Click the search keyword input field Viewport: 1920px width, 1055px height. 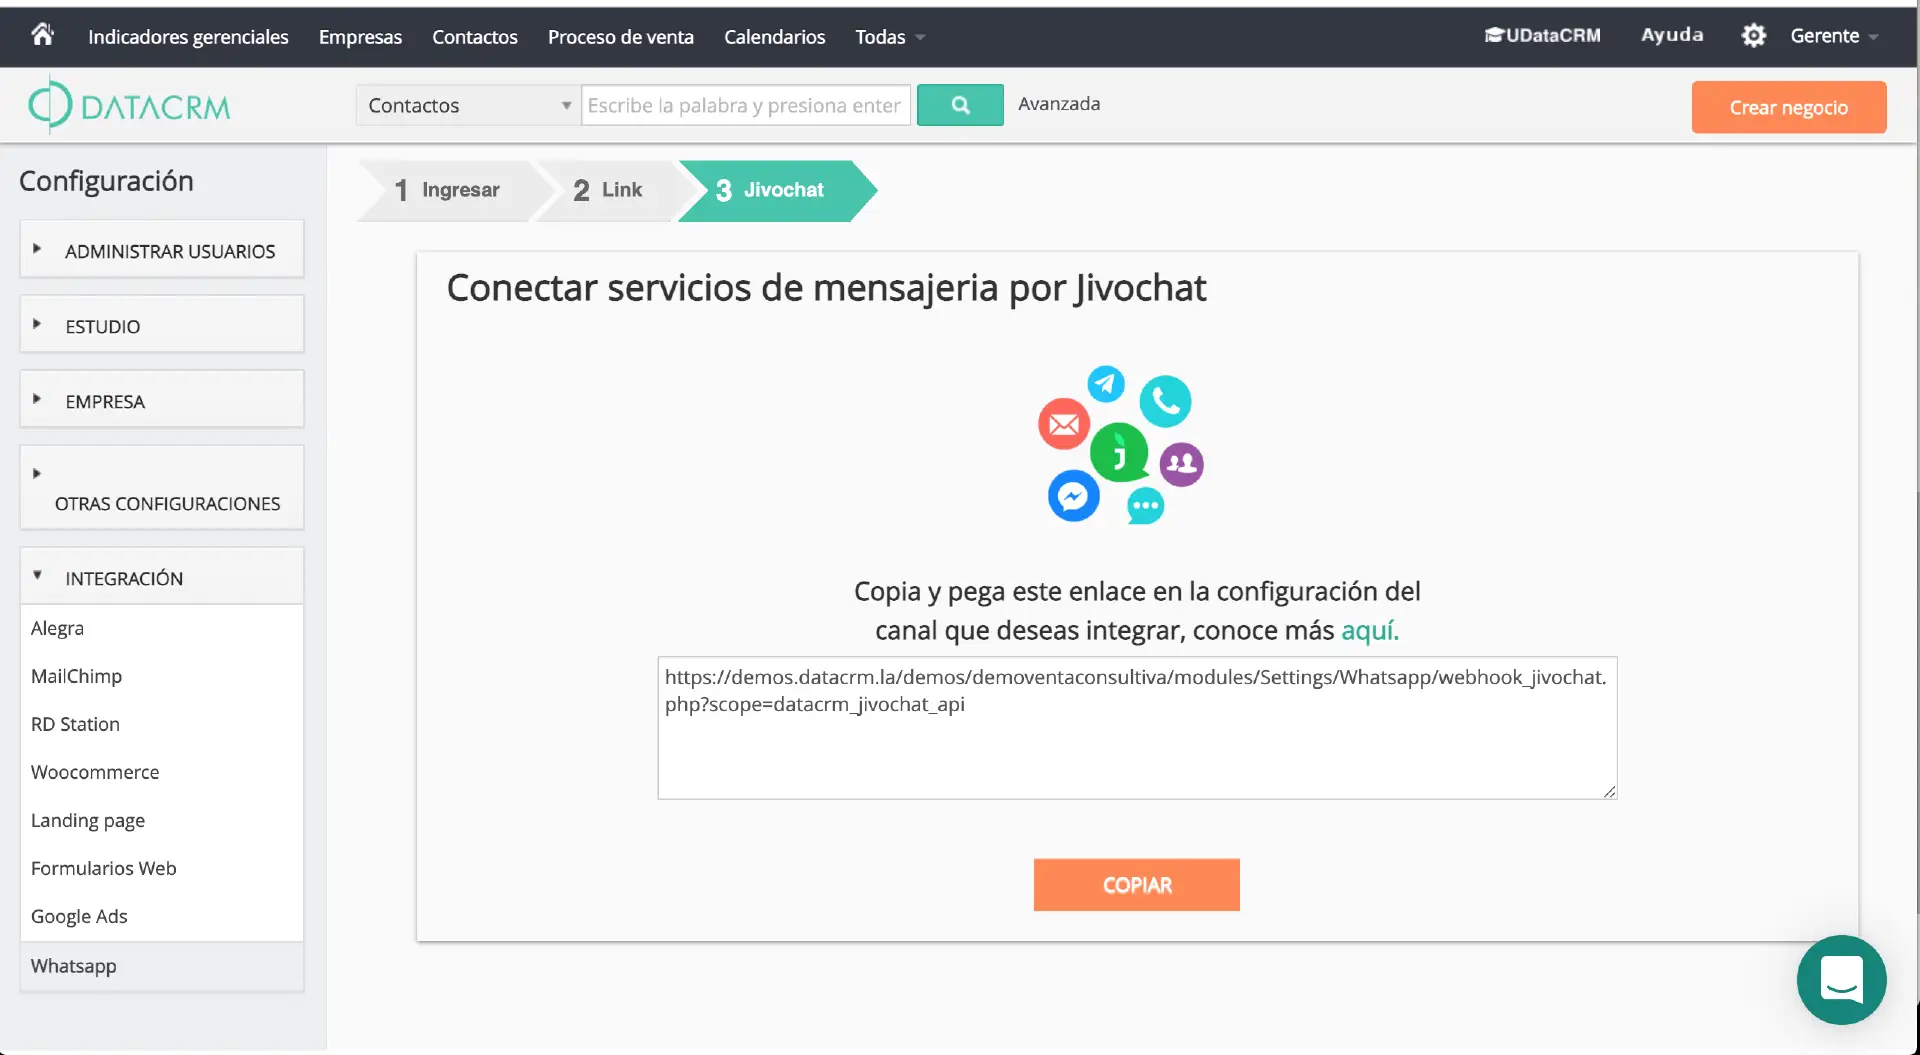(746, 105)
